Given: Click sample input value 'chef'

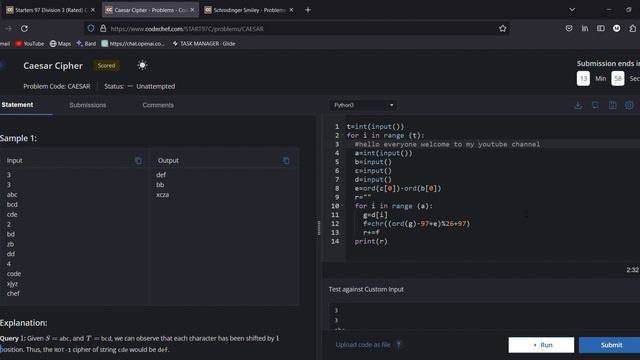Looking at the screenshot, I should 13,293.
